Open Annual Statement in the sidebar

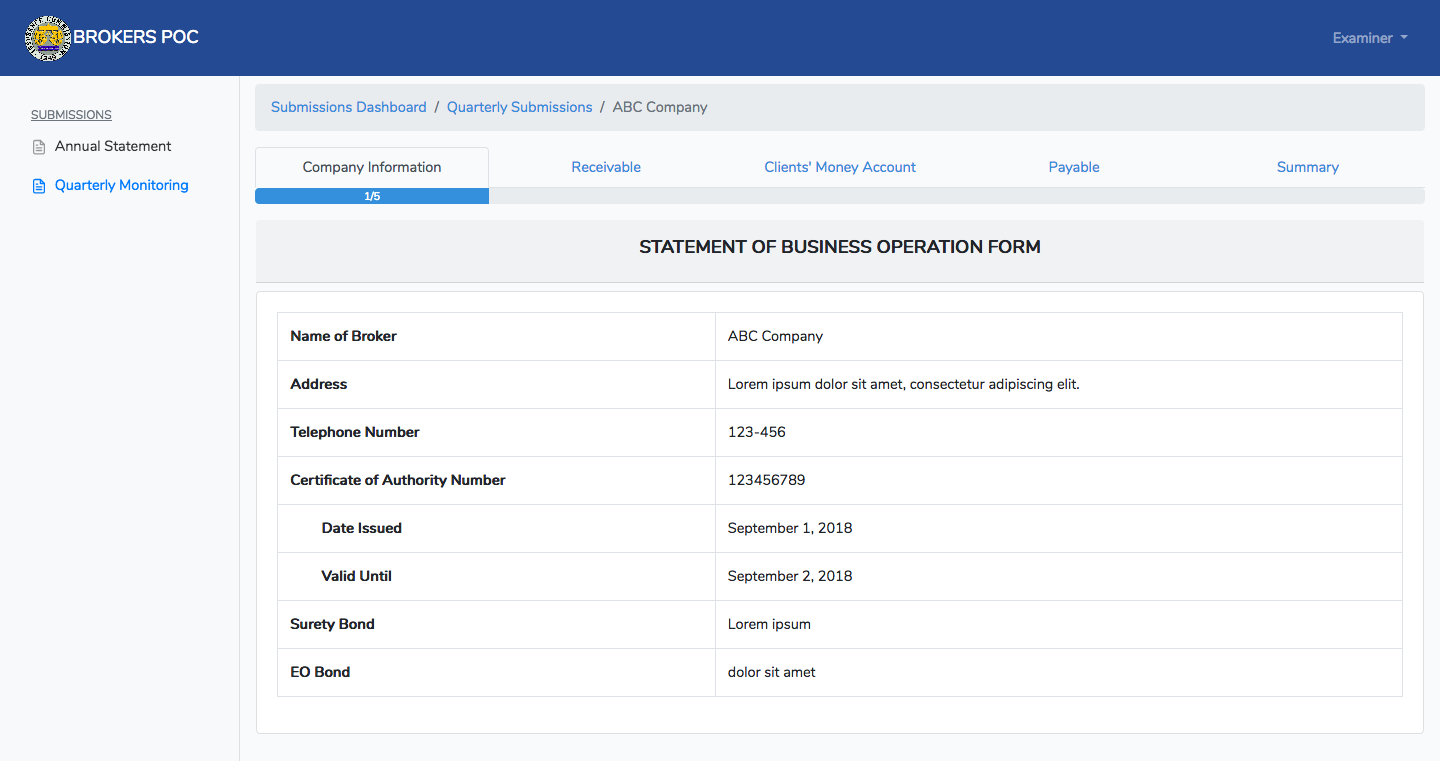(113, 146)
